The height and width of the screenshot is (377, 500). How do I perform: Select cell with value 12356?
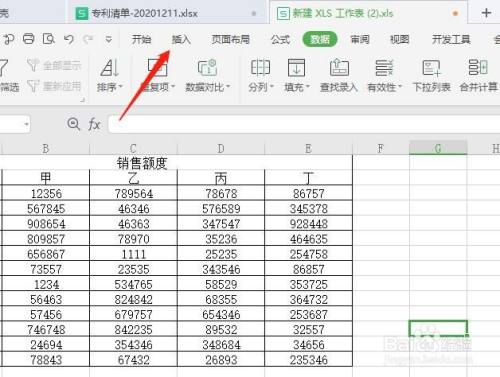[x=46, y=193]
